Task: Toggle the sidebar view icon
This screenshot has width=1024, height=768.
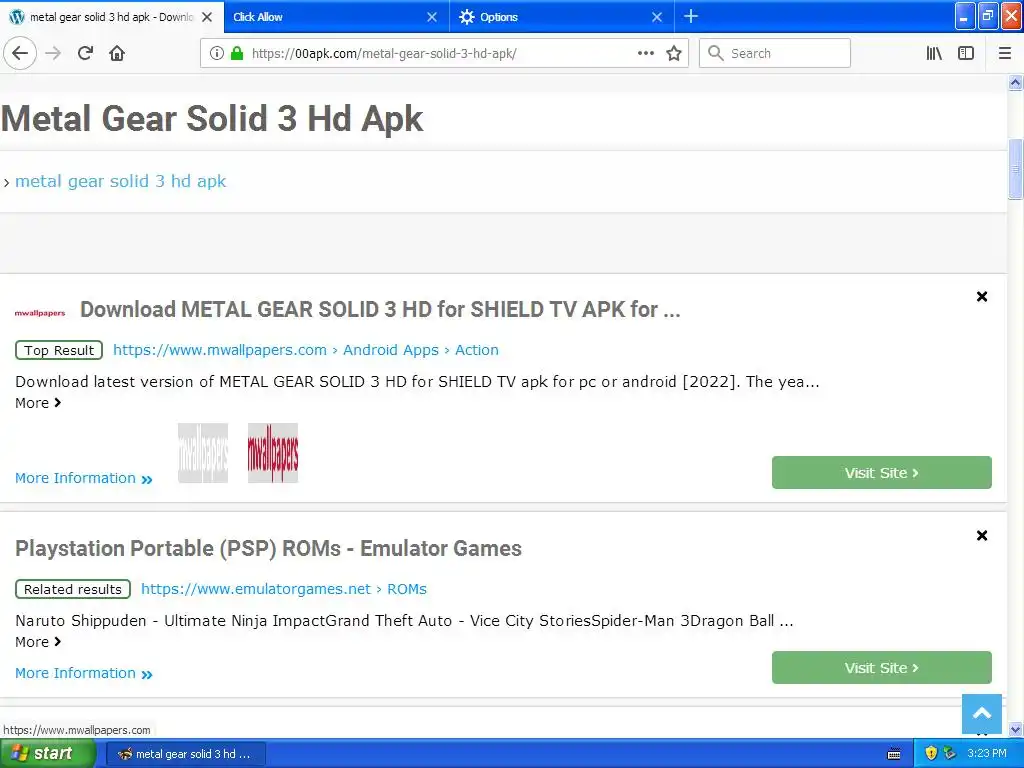Action: coord(966,54)
